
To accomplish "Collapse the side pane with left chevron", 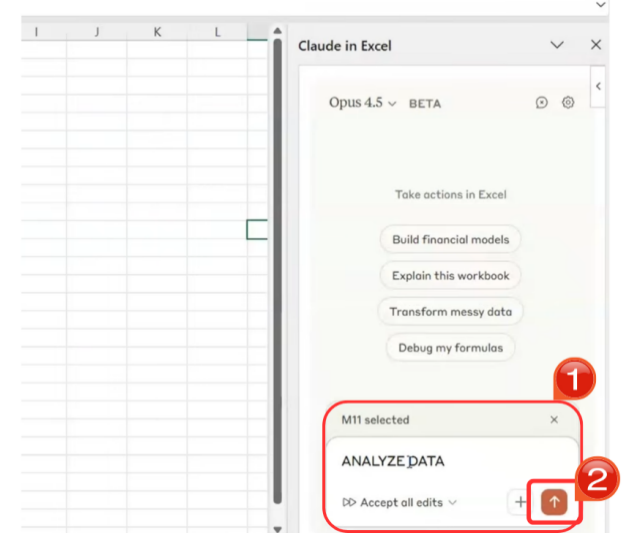I will 598,86.
